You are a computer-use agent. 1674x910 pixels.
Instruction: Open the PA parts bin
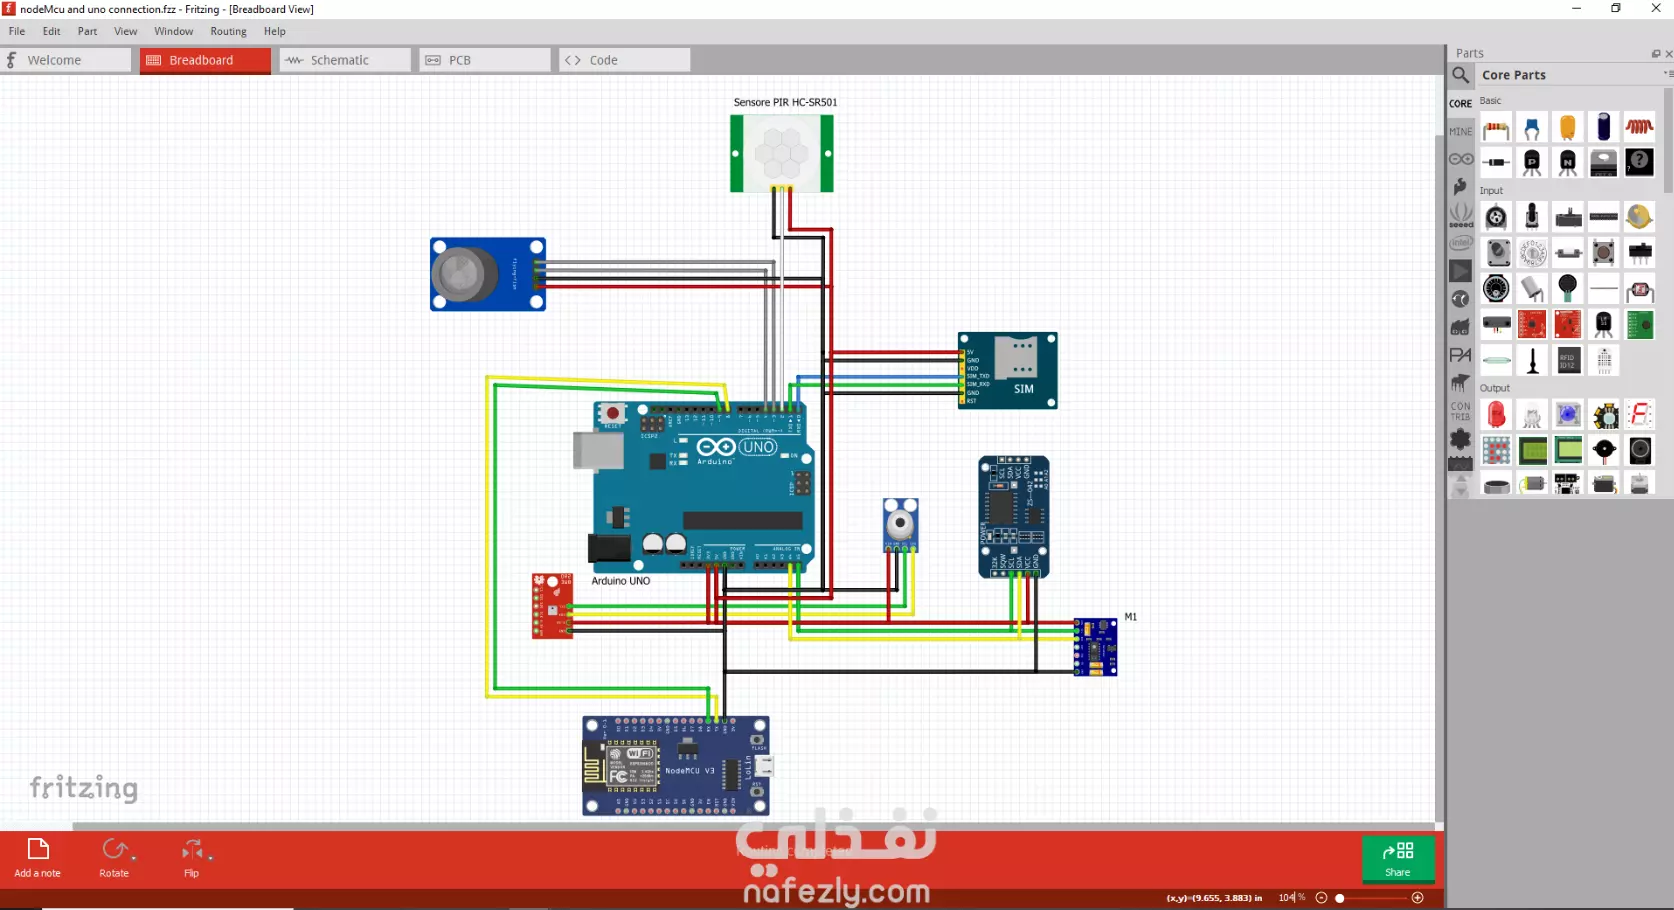[x=1460, y=355]
